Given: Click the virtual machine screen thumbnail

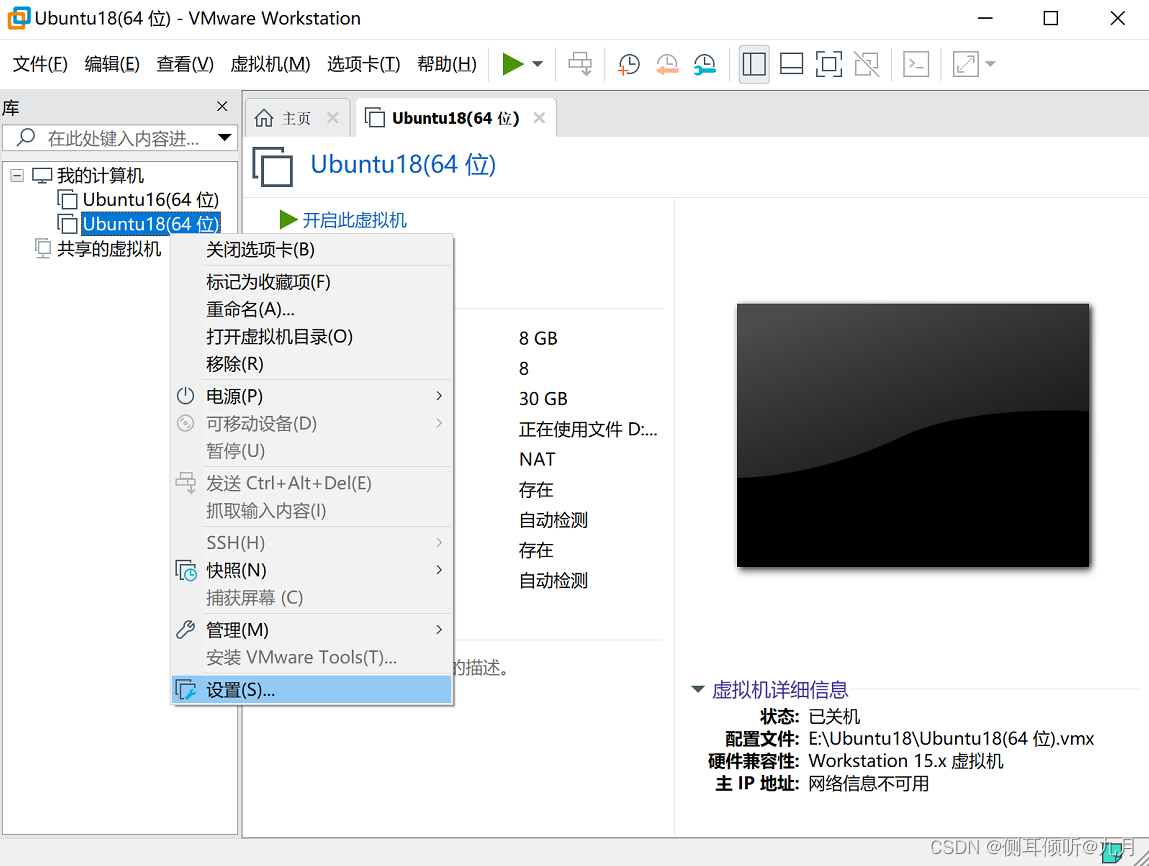Looking at the screenshot, I should click(913, 435).
